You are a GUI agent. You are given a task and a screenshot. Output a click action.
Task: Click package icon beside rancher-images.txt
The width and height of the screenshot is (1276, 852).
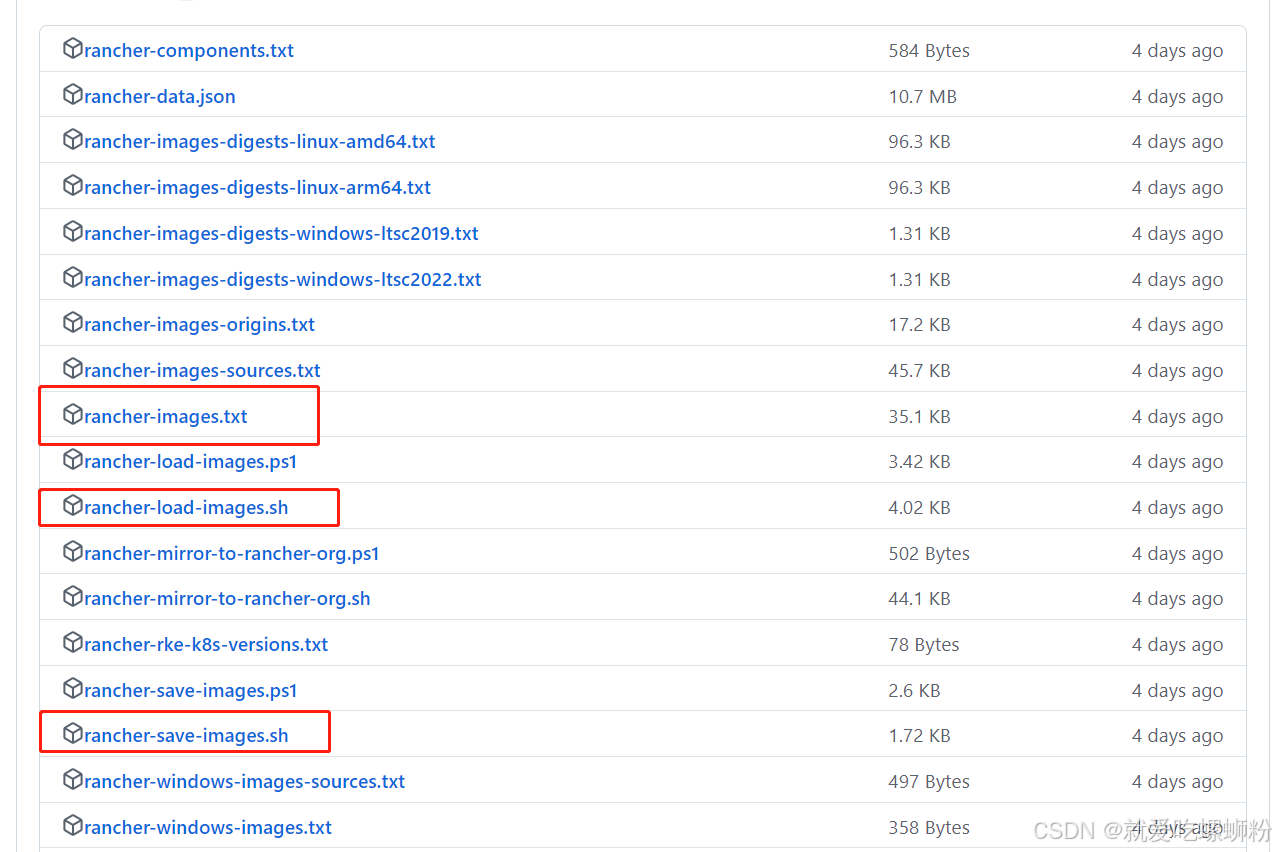pos(72,415)
